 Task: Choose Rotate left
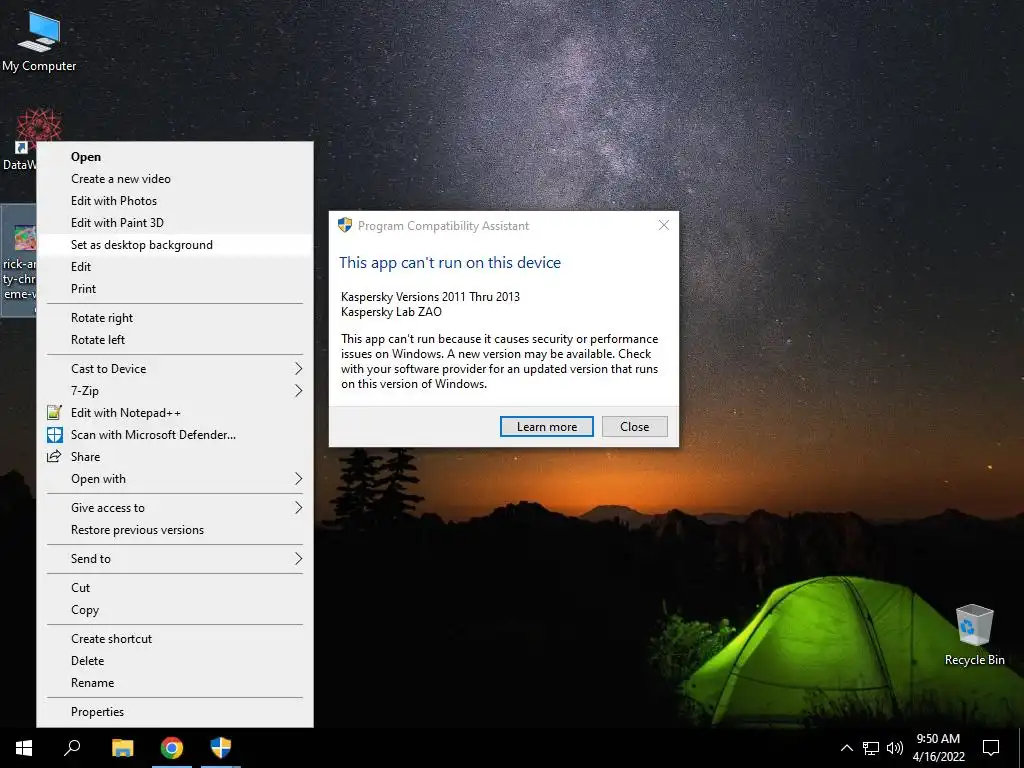[175, 340]
